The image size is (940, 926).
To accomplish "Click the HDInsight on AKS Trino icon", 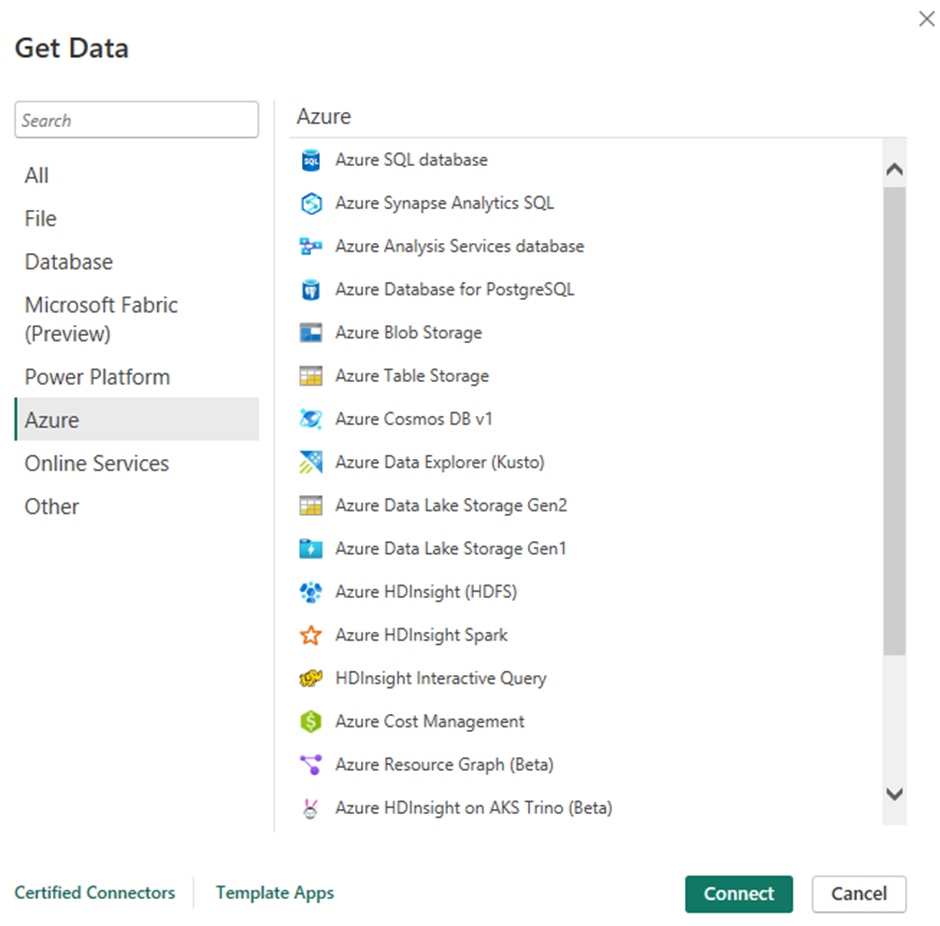I will (311, 809).
